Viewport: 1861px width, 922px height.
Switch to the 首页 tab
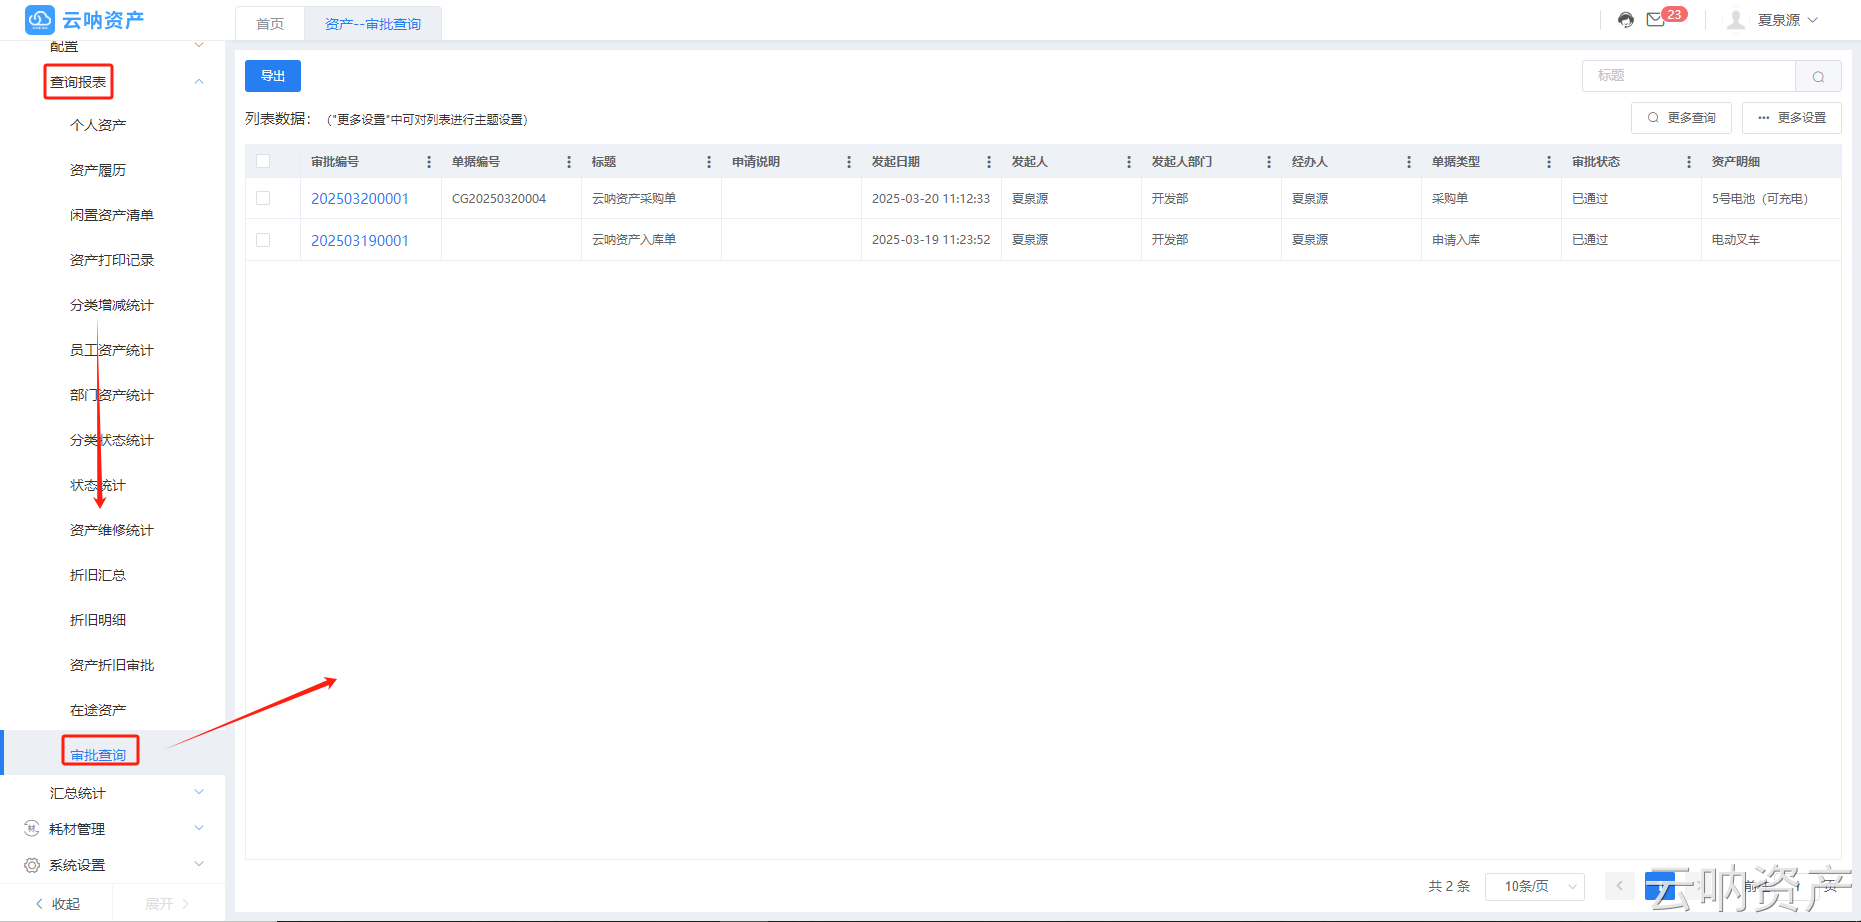tap(270, 24)
